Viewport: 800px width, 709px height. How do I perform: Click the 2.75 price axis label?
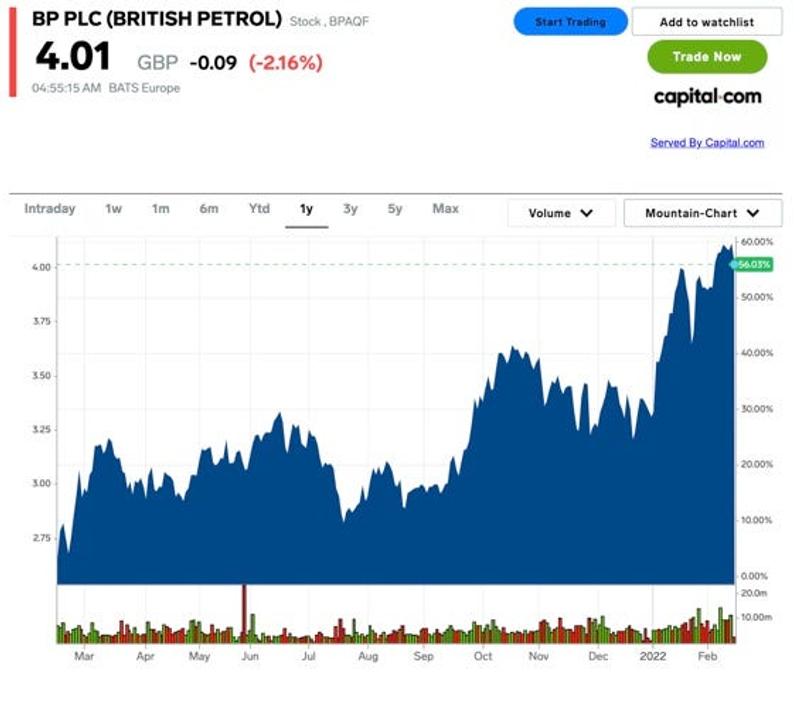click(x=41, y=538)
